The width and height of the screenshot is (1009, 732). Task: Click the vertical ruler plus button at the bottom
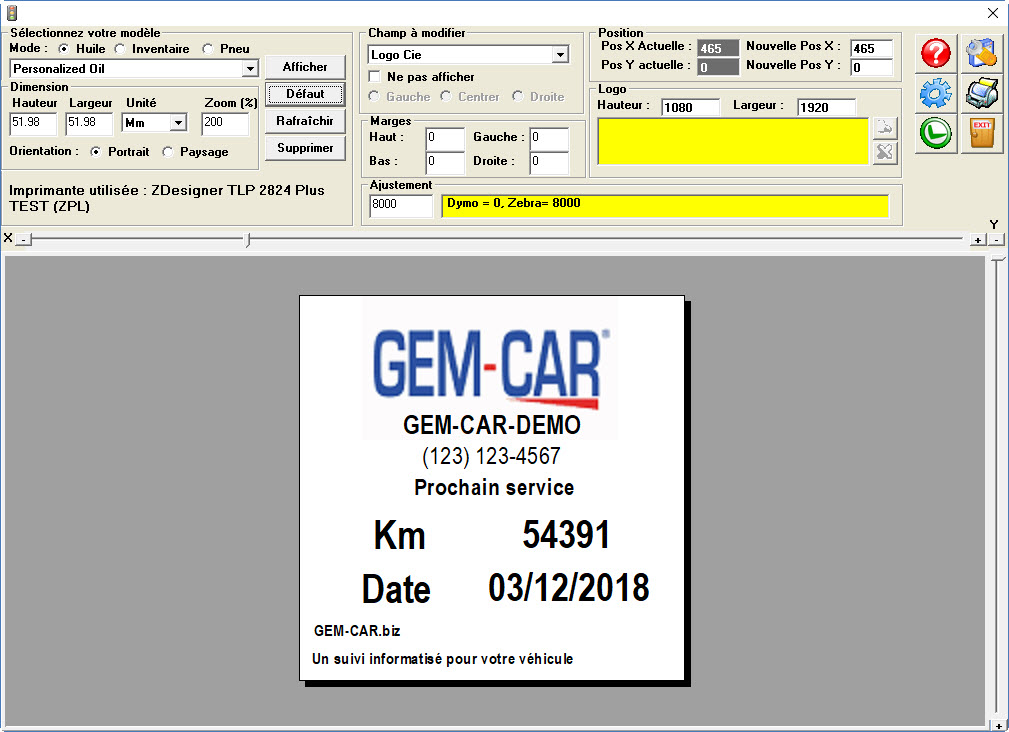(997, 726)
